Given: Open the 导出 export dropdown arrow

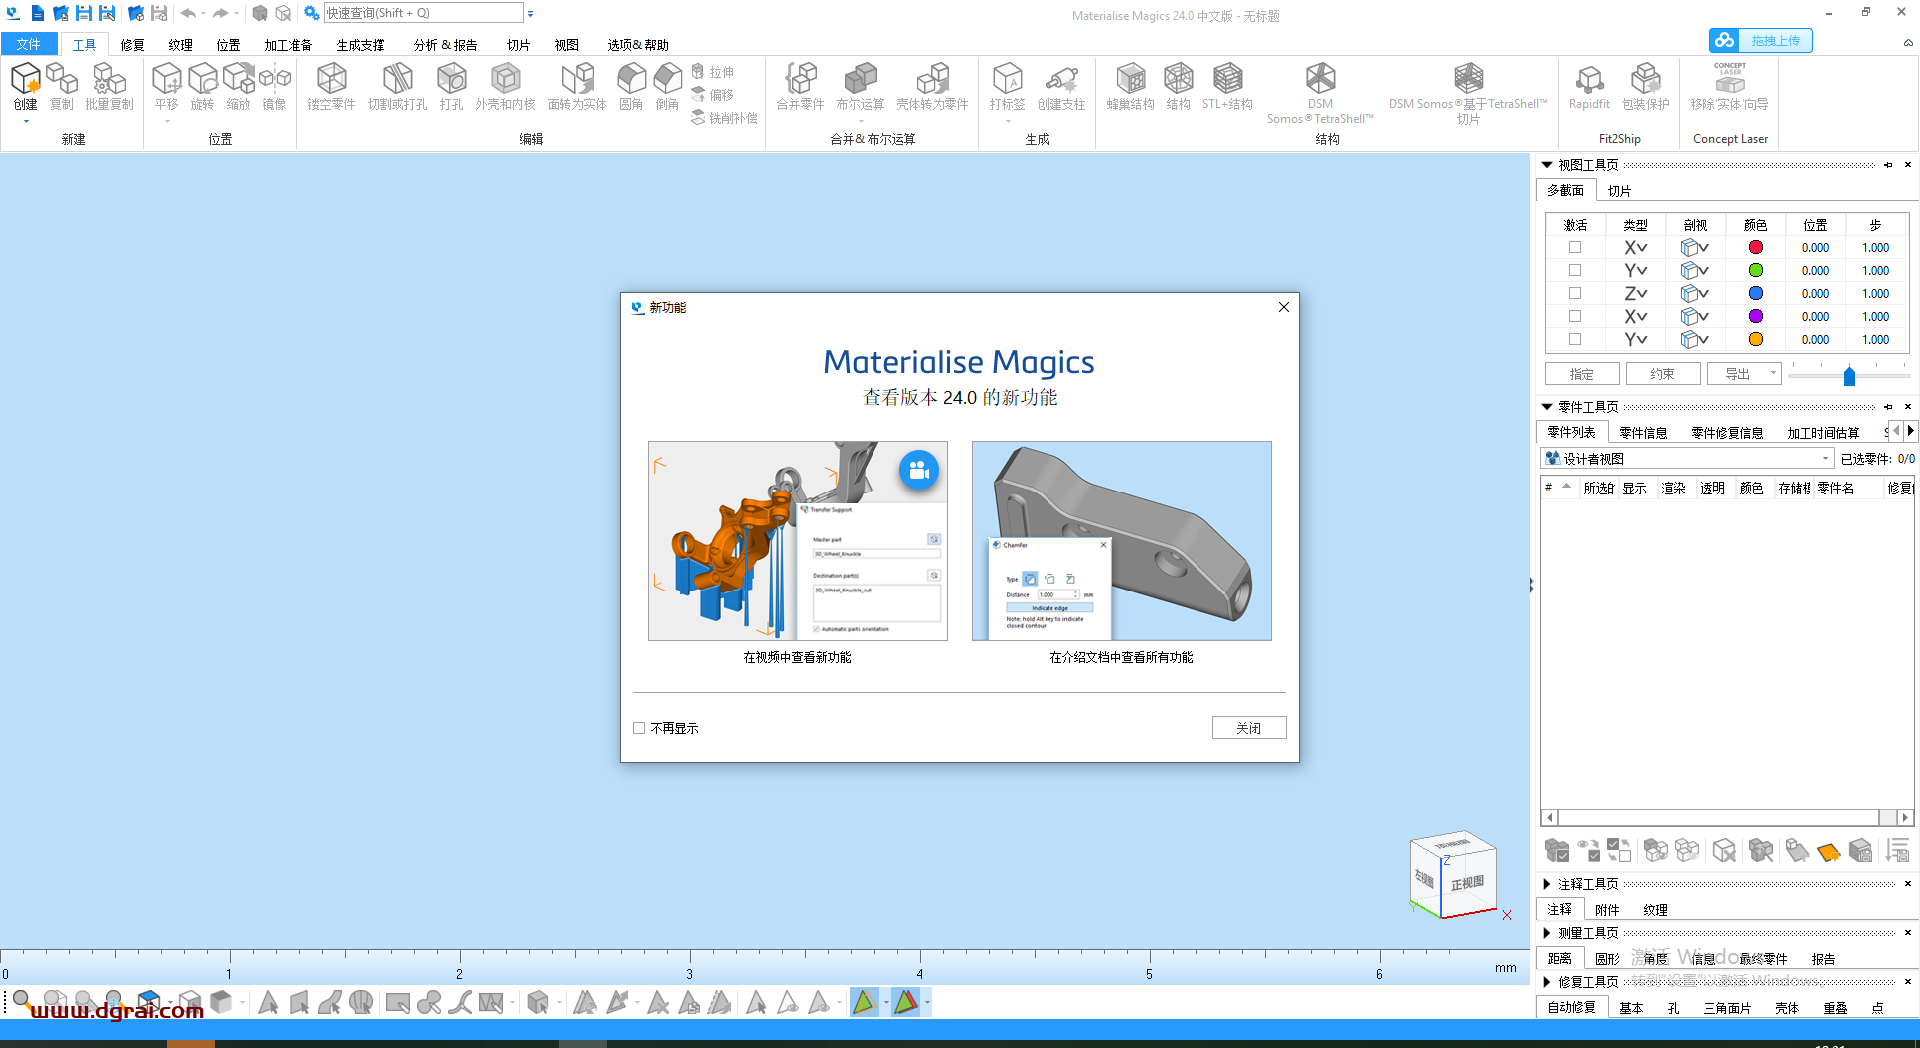Looking at the screenshot, I should click(x=1773, y=373).
